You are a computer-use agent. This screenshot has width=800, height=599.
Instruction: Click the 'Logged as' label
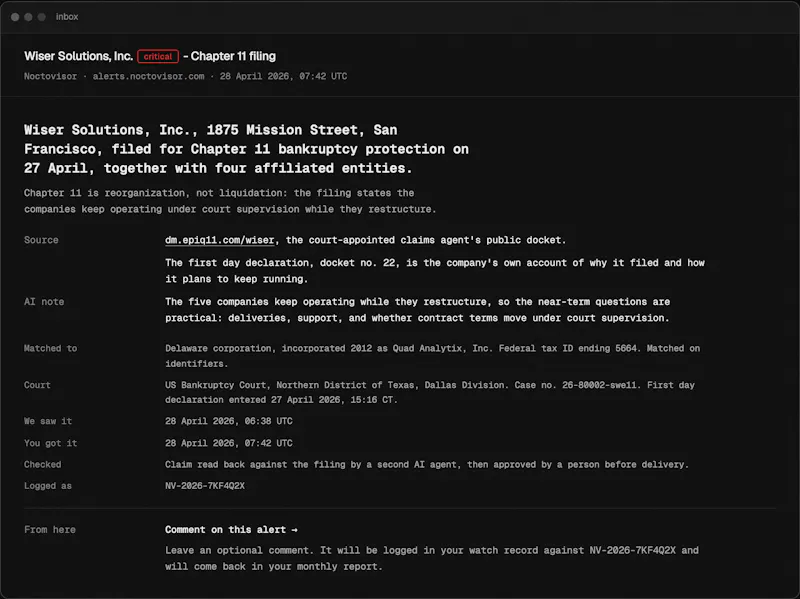click(x=48, y=486)
